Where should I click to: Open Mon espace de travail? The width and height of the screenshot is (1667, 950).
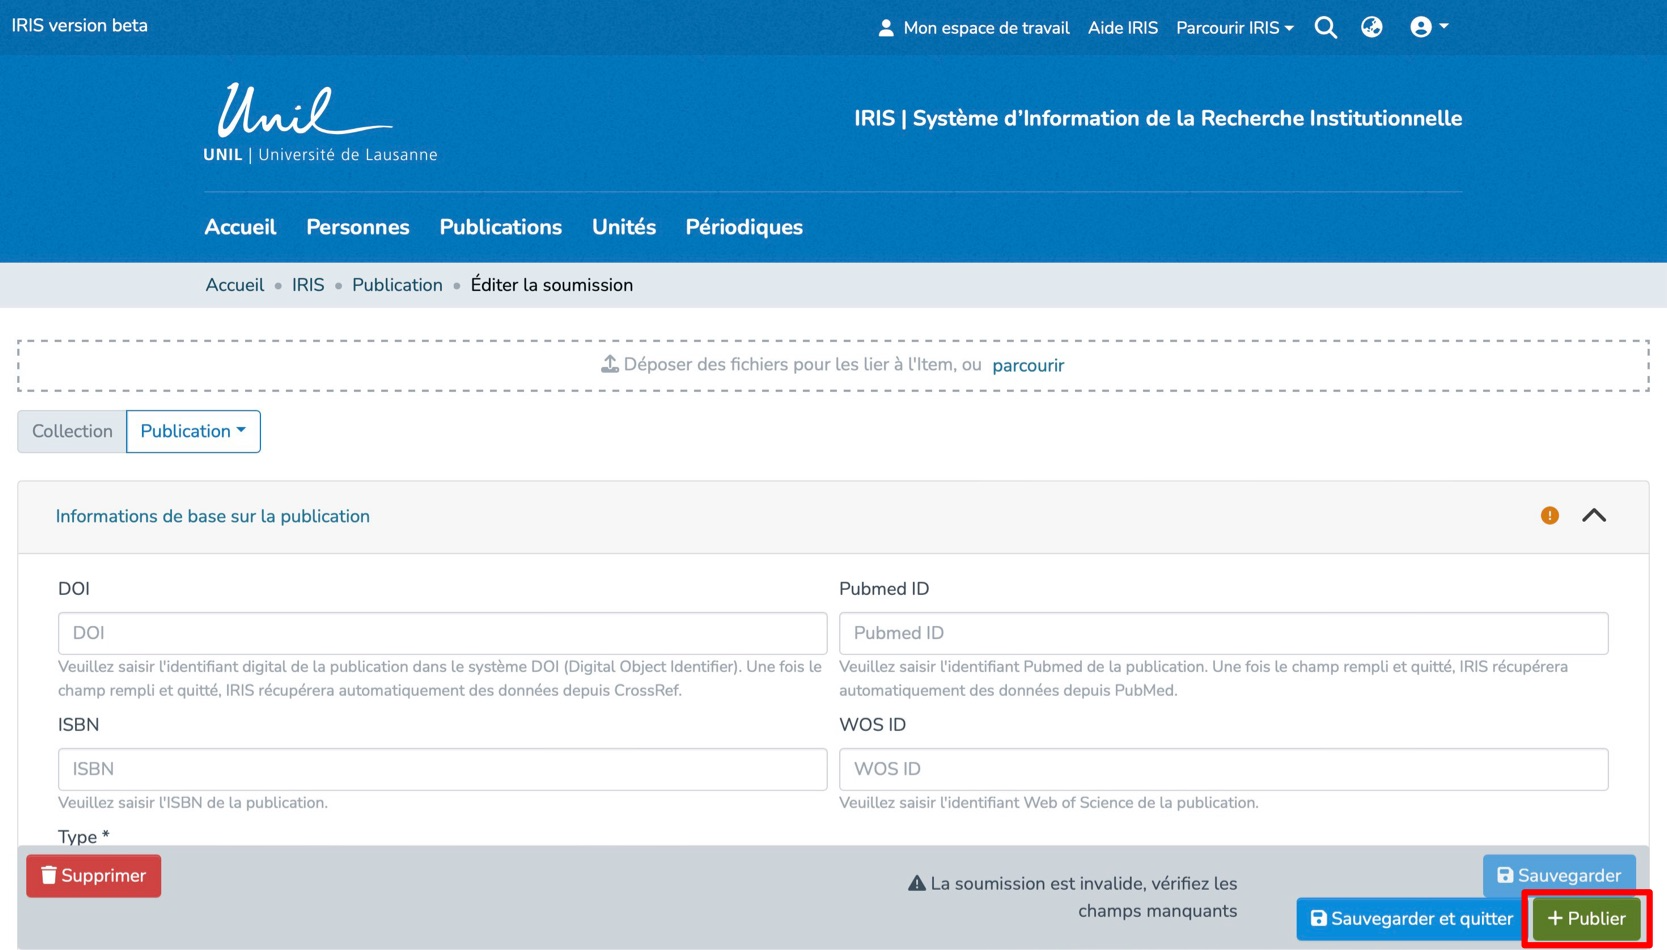tap(974, 28)
